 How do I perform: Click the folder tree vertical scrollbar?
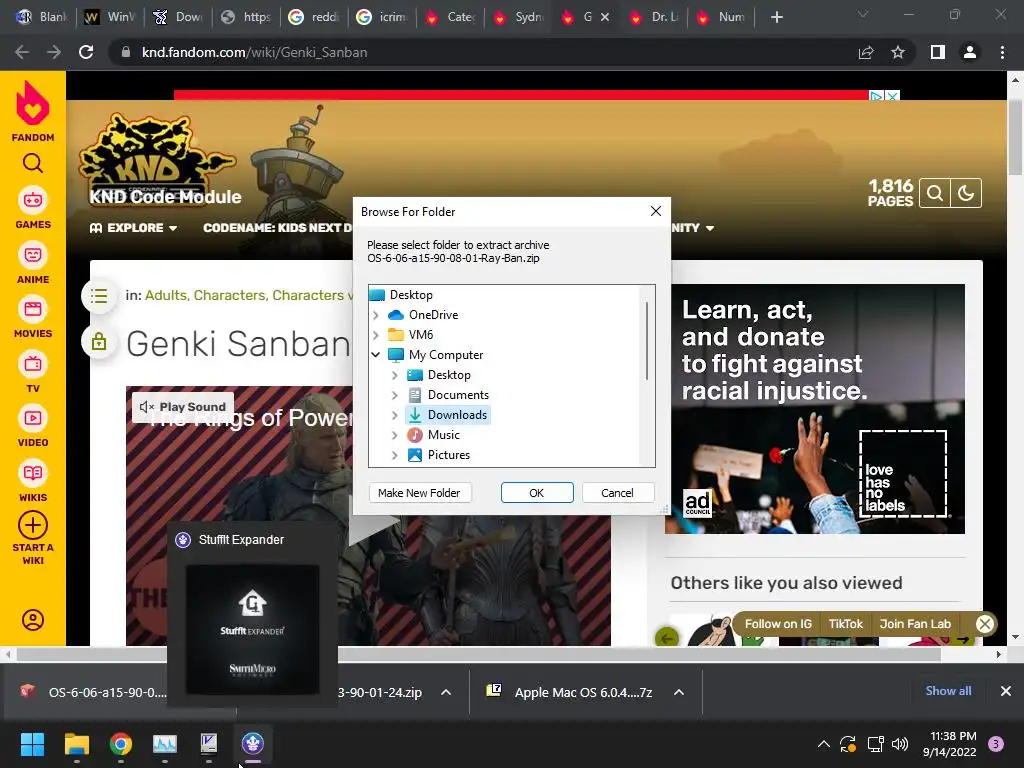click(647, 340)
